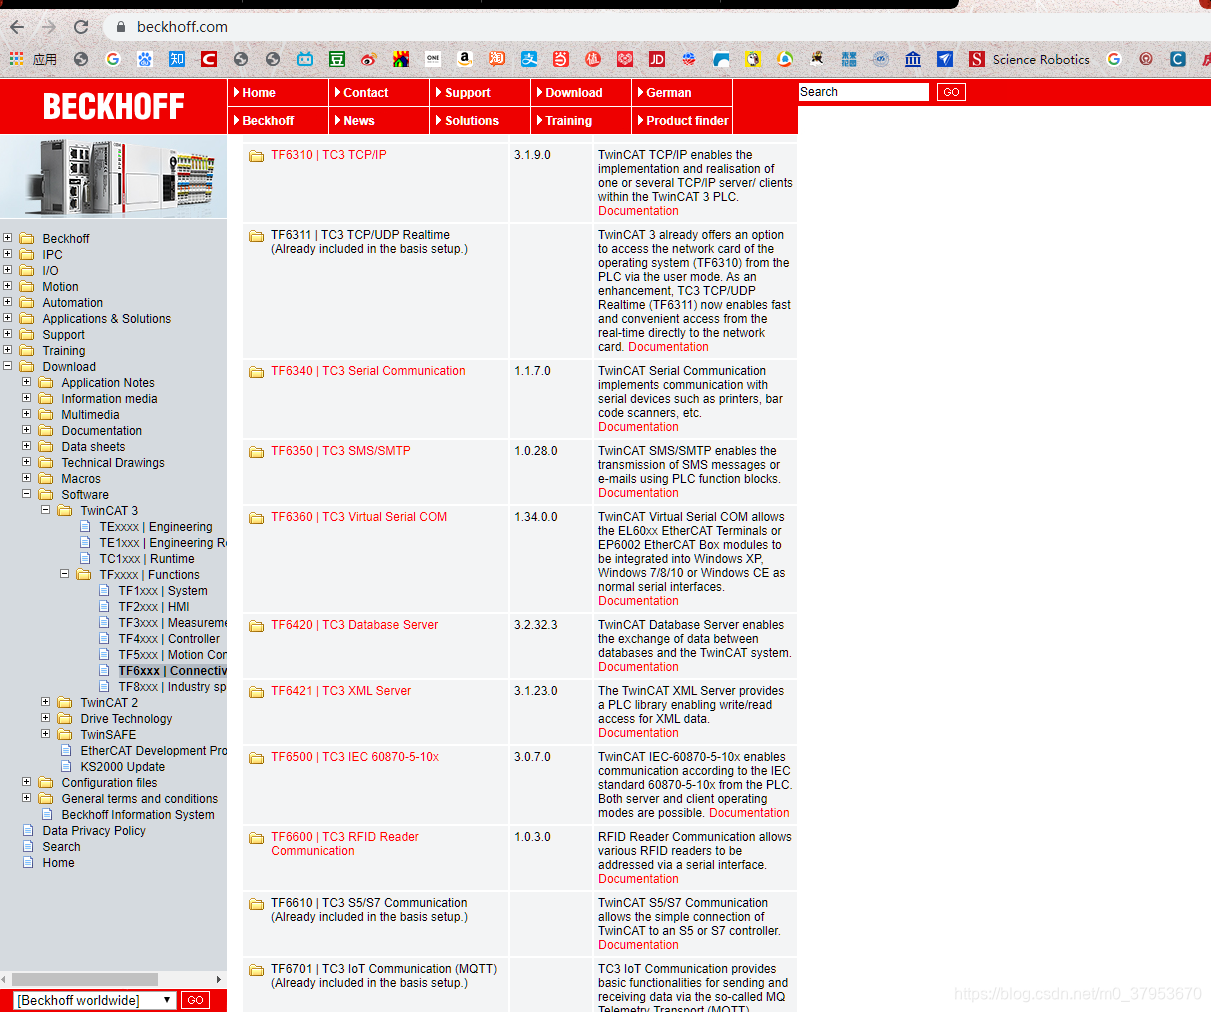Screen dimensions: 1211x1012
Task: Expand the Motion tree node
Action: click(8, 286)
